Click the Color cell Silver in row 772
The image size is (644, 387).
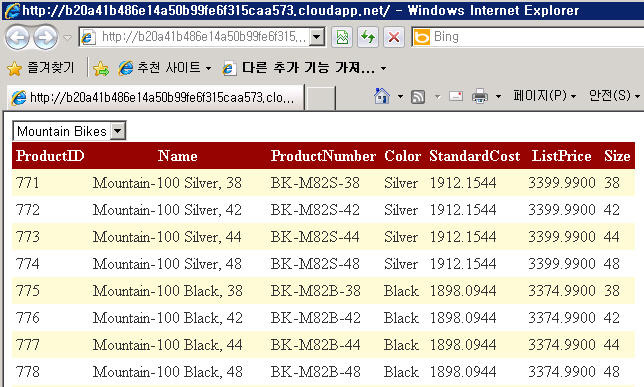point(401,210)
